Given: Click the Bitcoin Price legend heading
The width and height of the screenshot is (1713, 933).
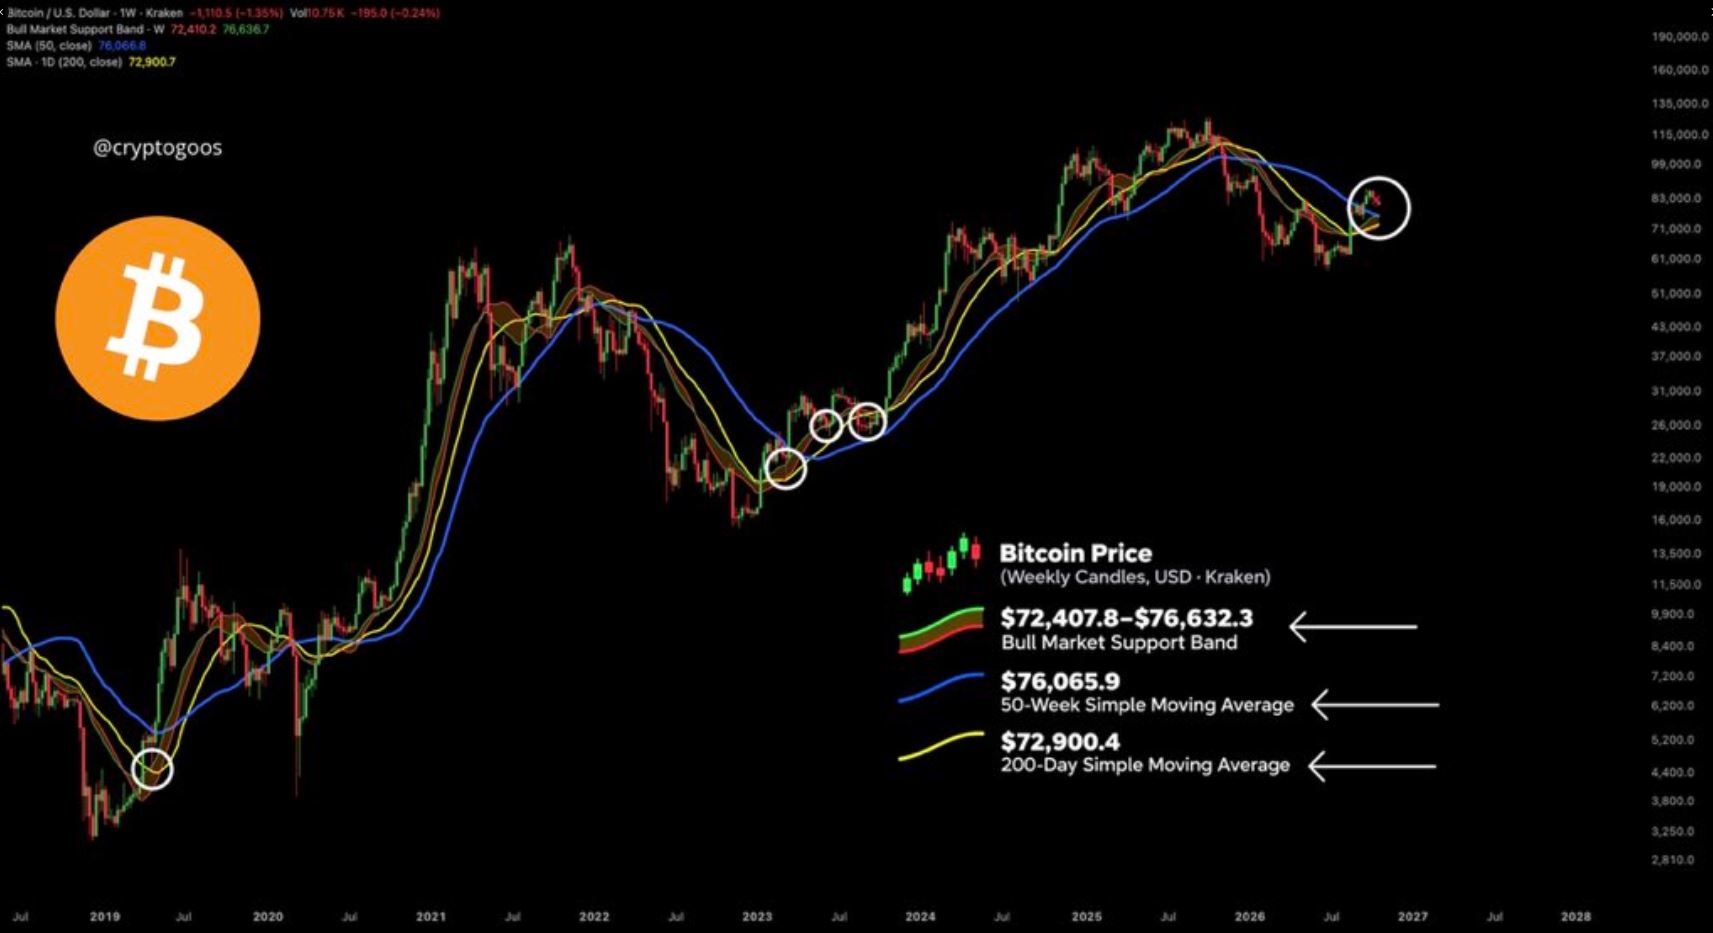Looking at the screenshot, I should pyautogui.click(x=1076, y=553).
